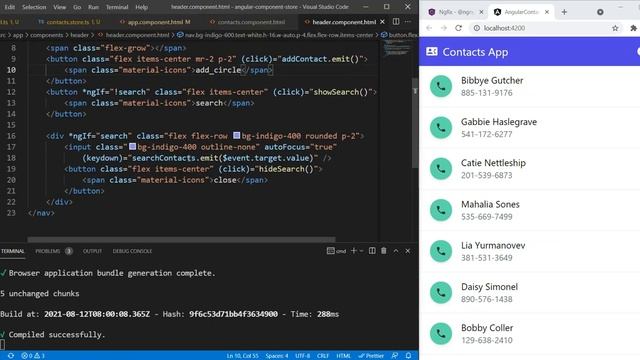The height and width of the screenshot is (360, 640).
Task: Click the 'app' breadcrumb segment
Action: click(18, 35)
